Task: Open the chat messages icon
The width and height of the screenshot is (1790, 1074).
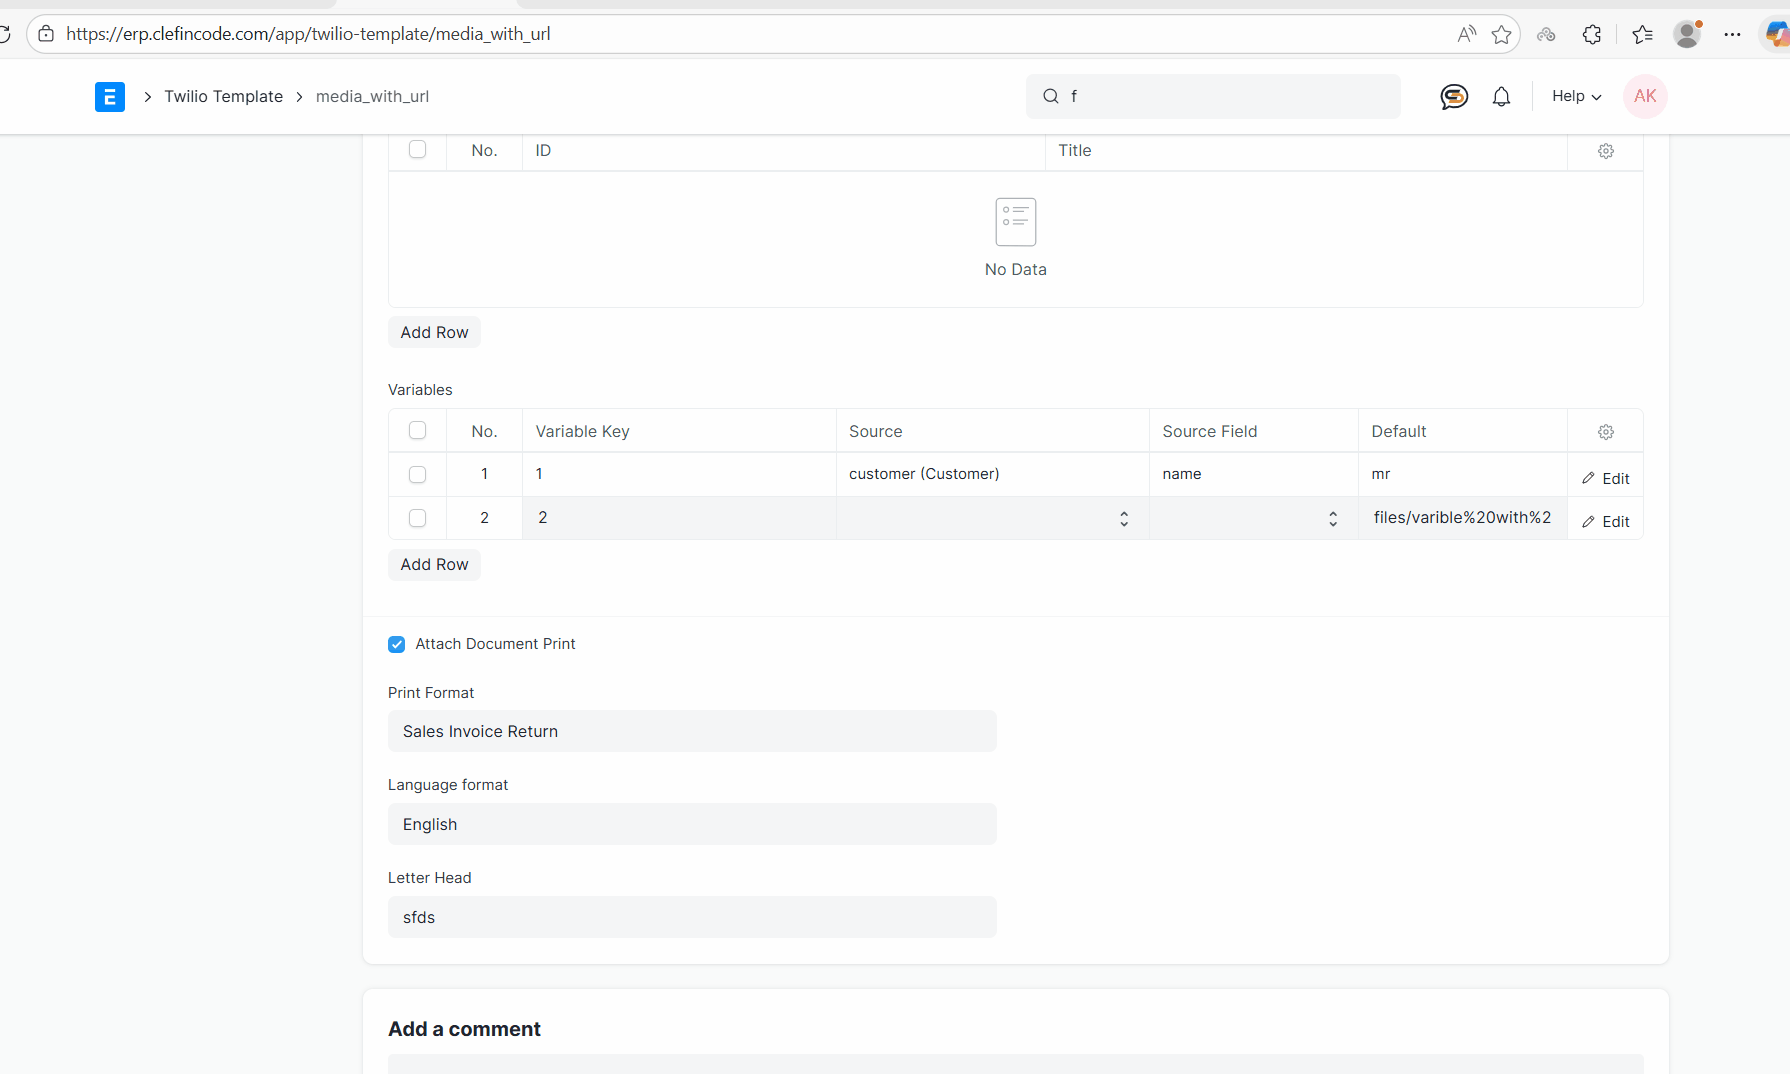Action: 1453,97
